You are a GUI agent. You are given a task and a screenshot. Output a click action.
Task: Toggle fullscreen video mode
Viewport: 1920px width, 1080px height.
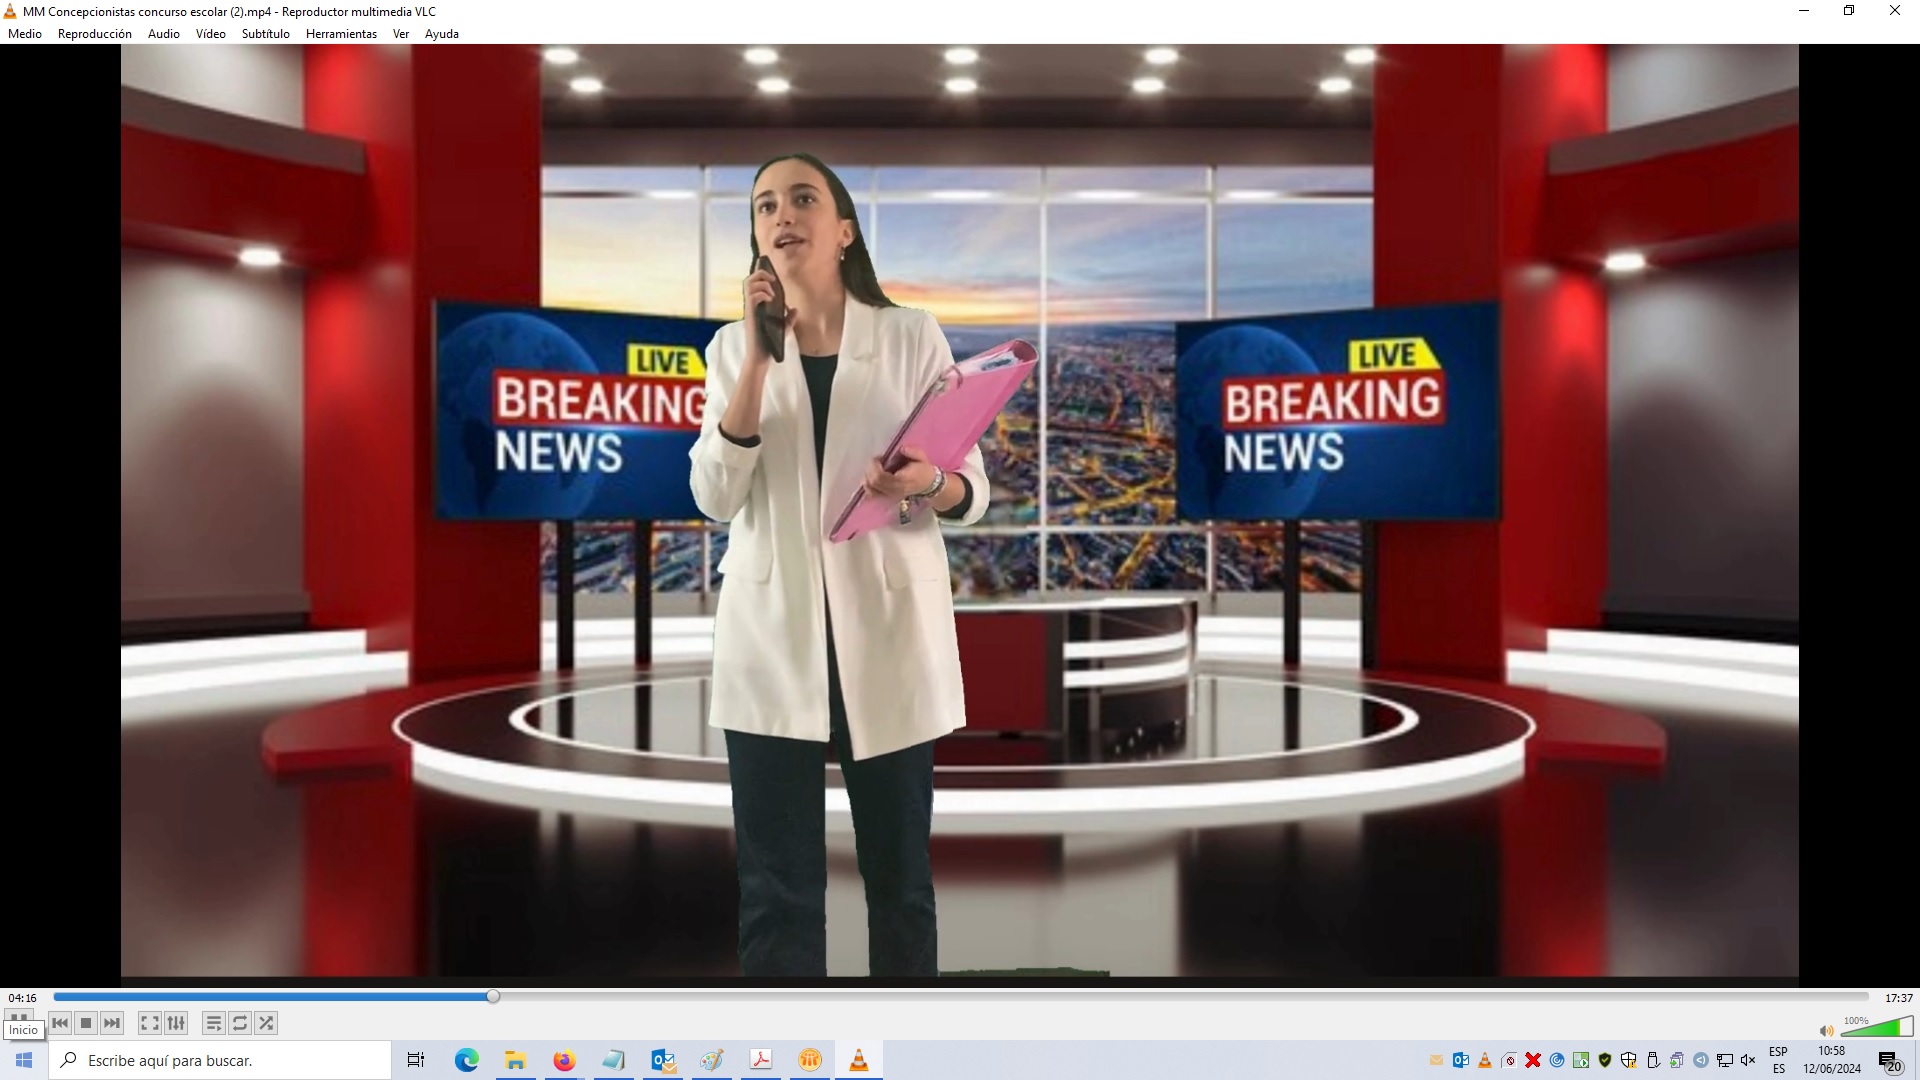point(149,1023)
